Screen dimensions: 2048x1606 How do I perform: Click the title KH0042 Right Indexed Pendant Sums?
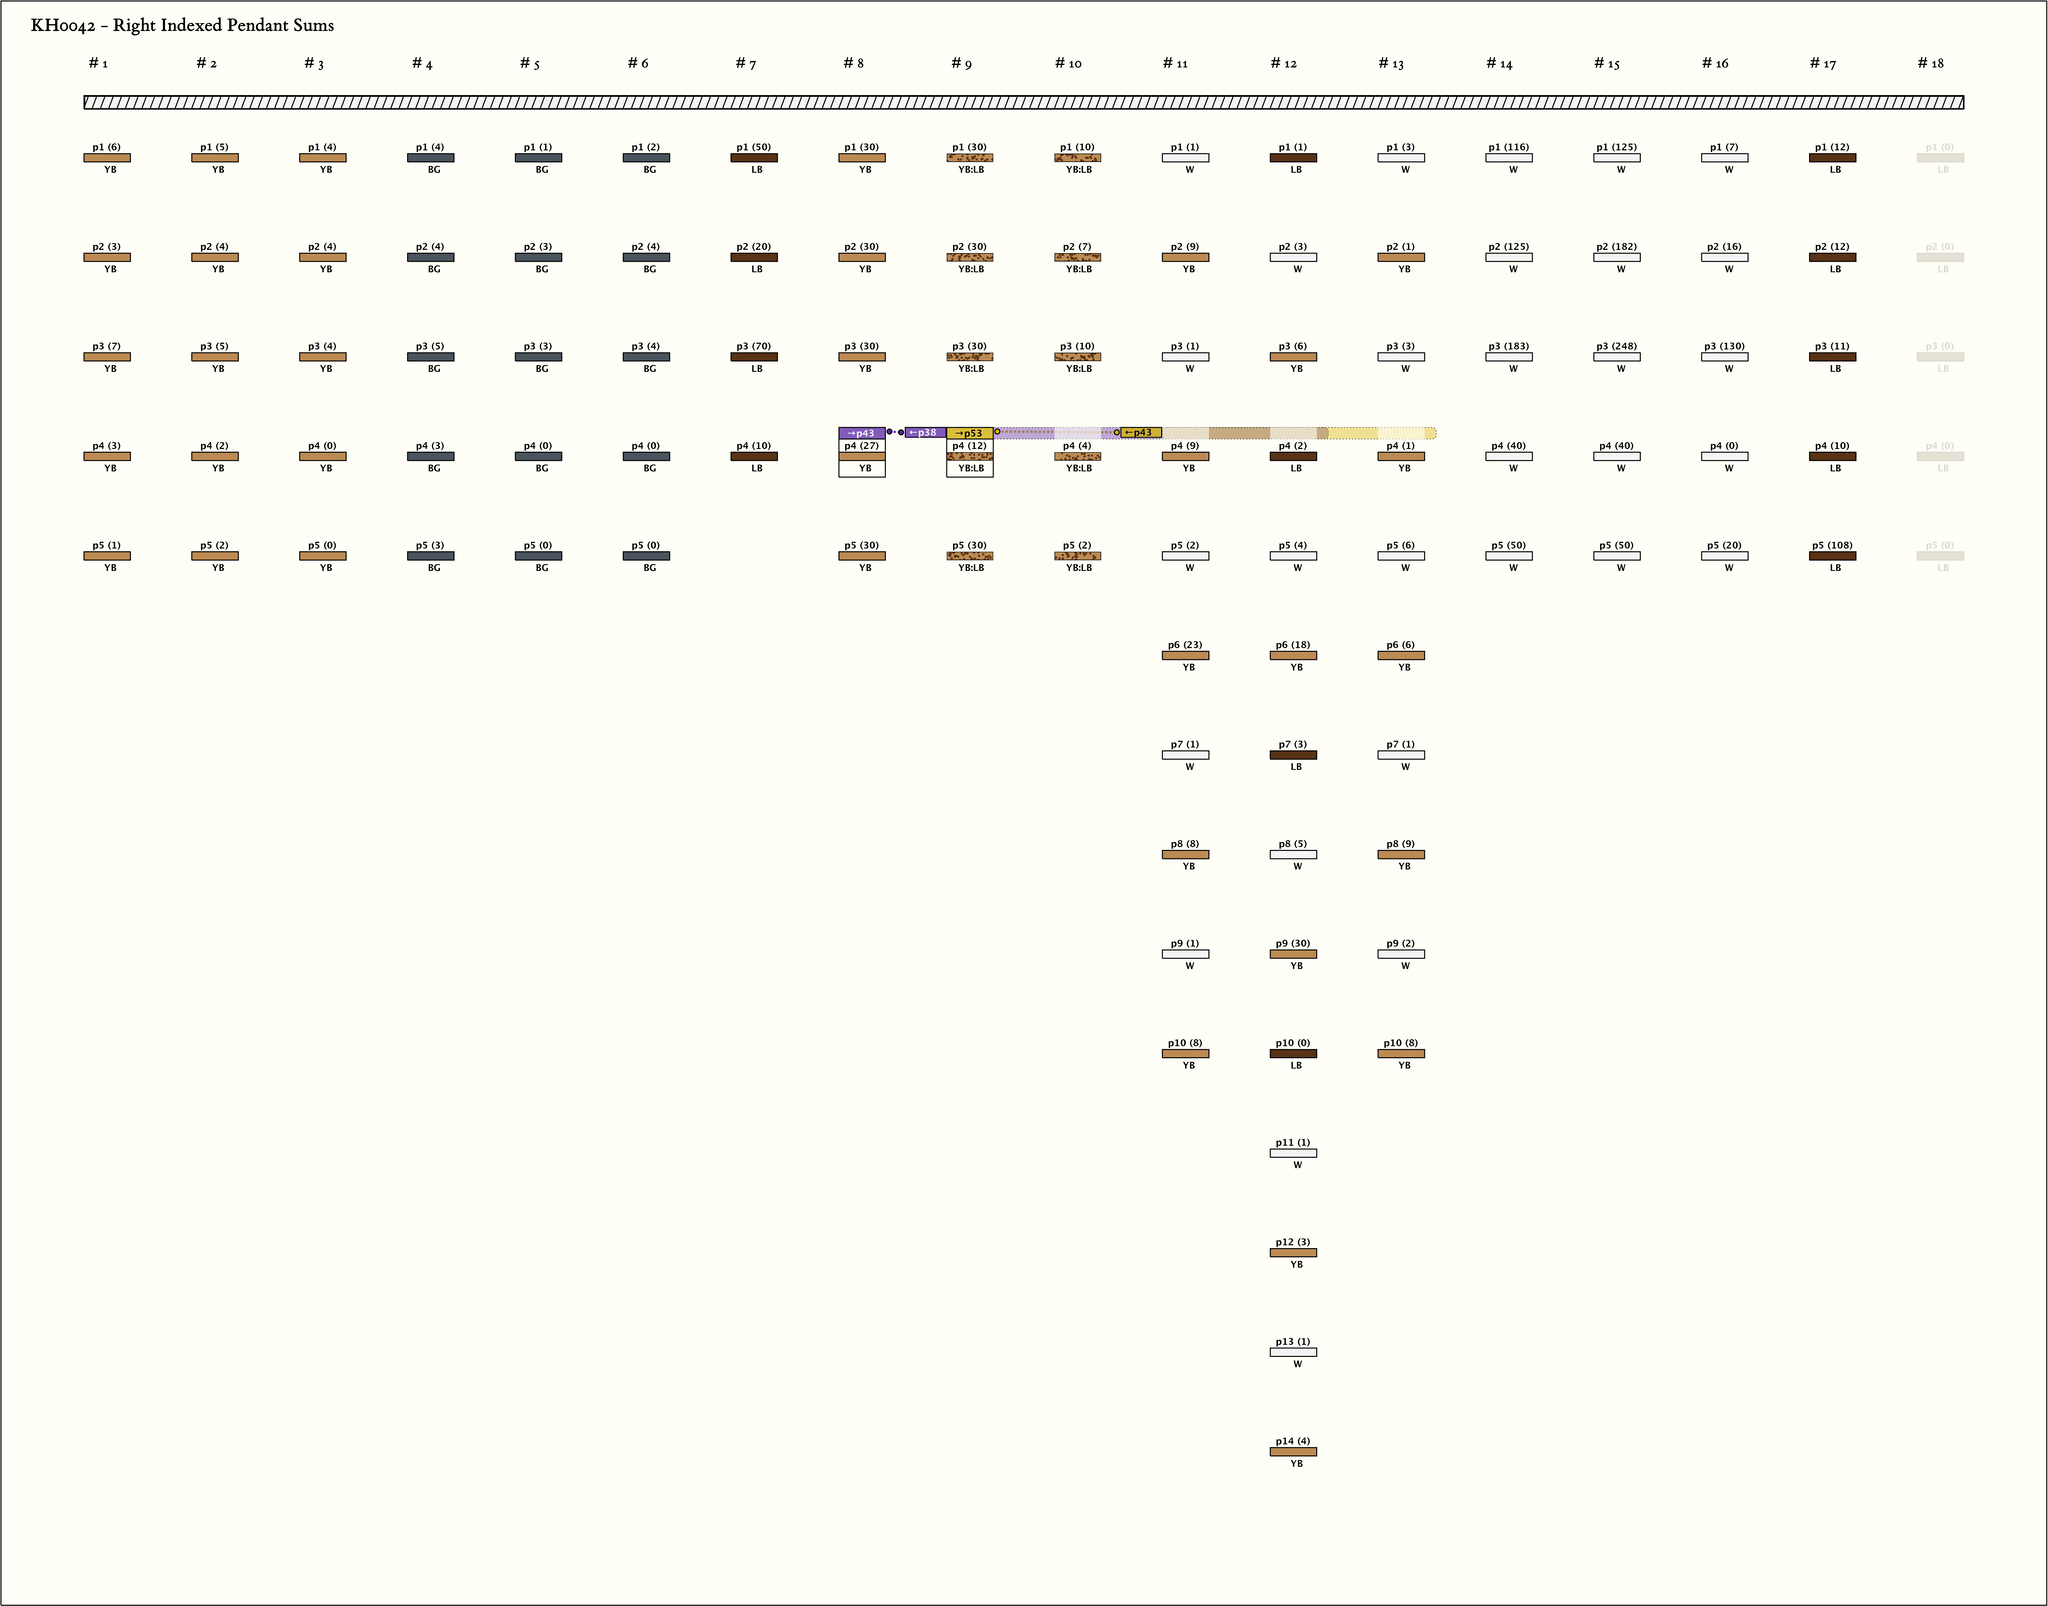pos(182,26)
